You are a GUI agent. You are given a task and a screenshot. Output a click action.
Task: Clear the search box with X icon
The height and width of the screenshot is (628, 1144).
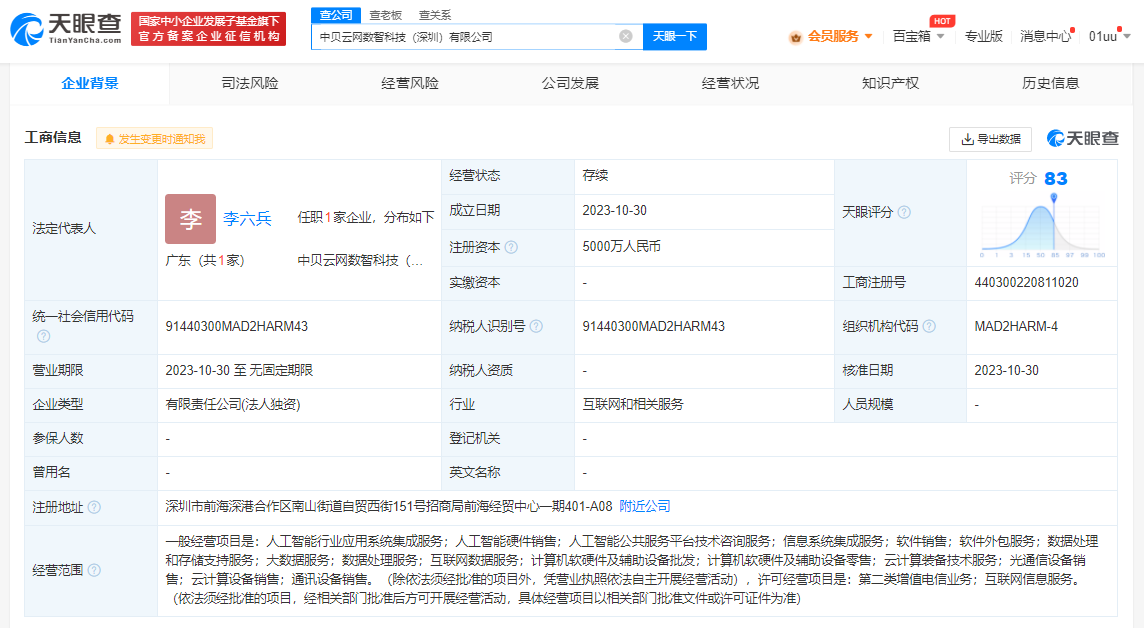click(x=626, y=37)
